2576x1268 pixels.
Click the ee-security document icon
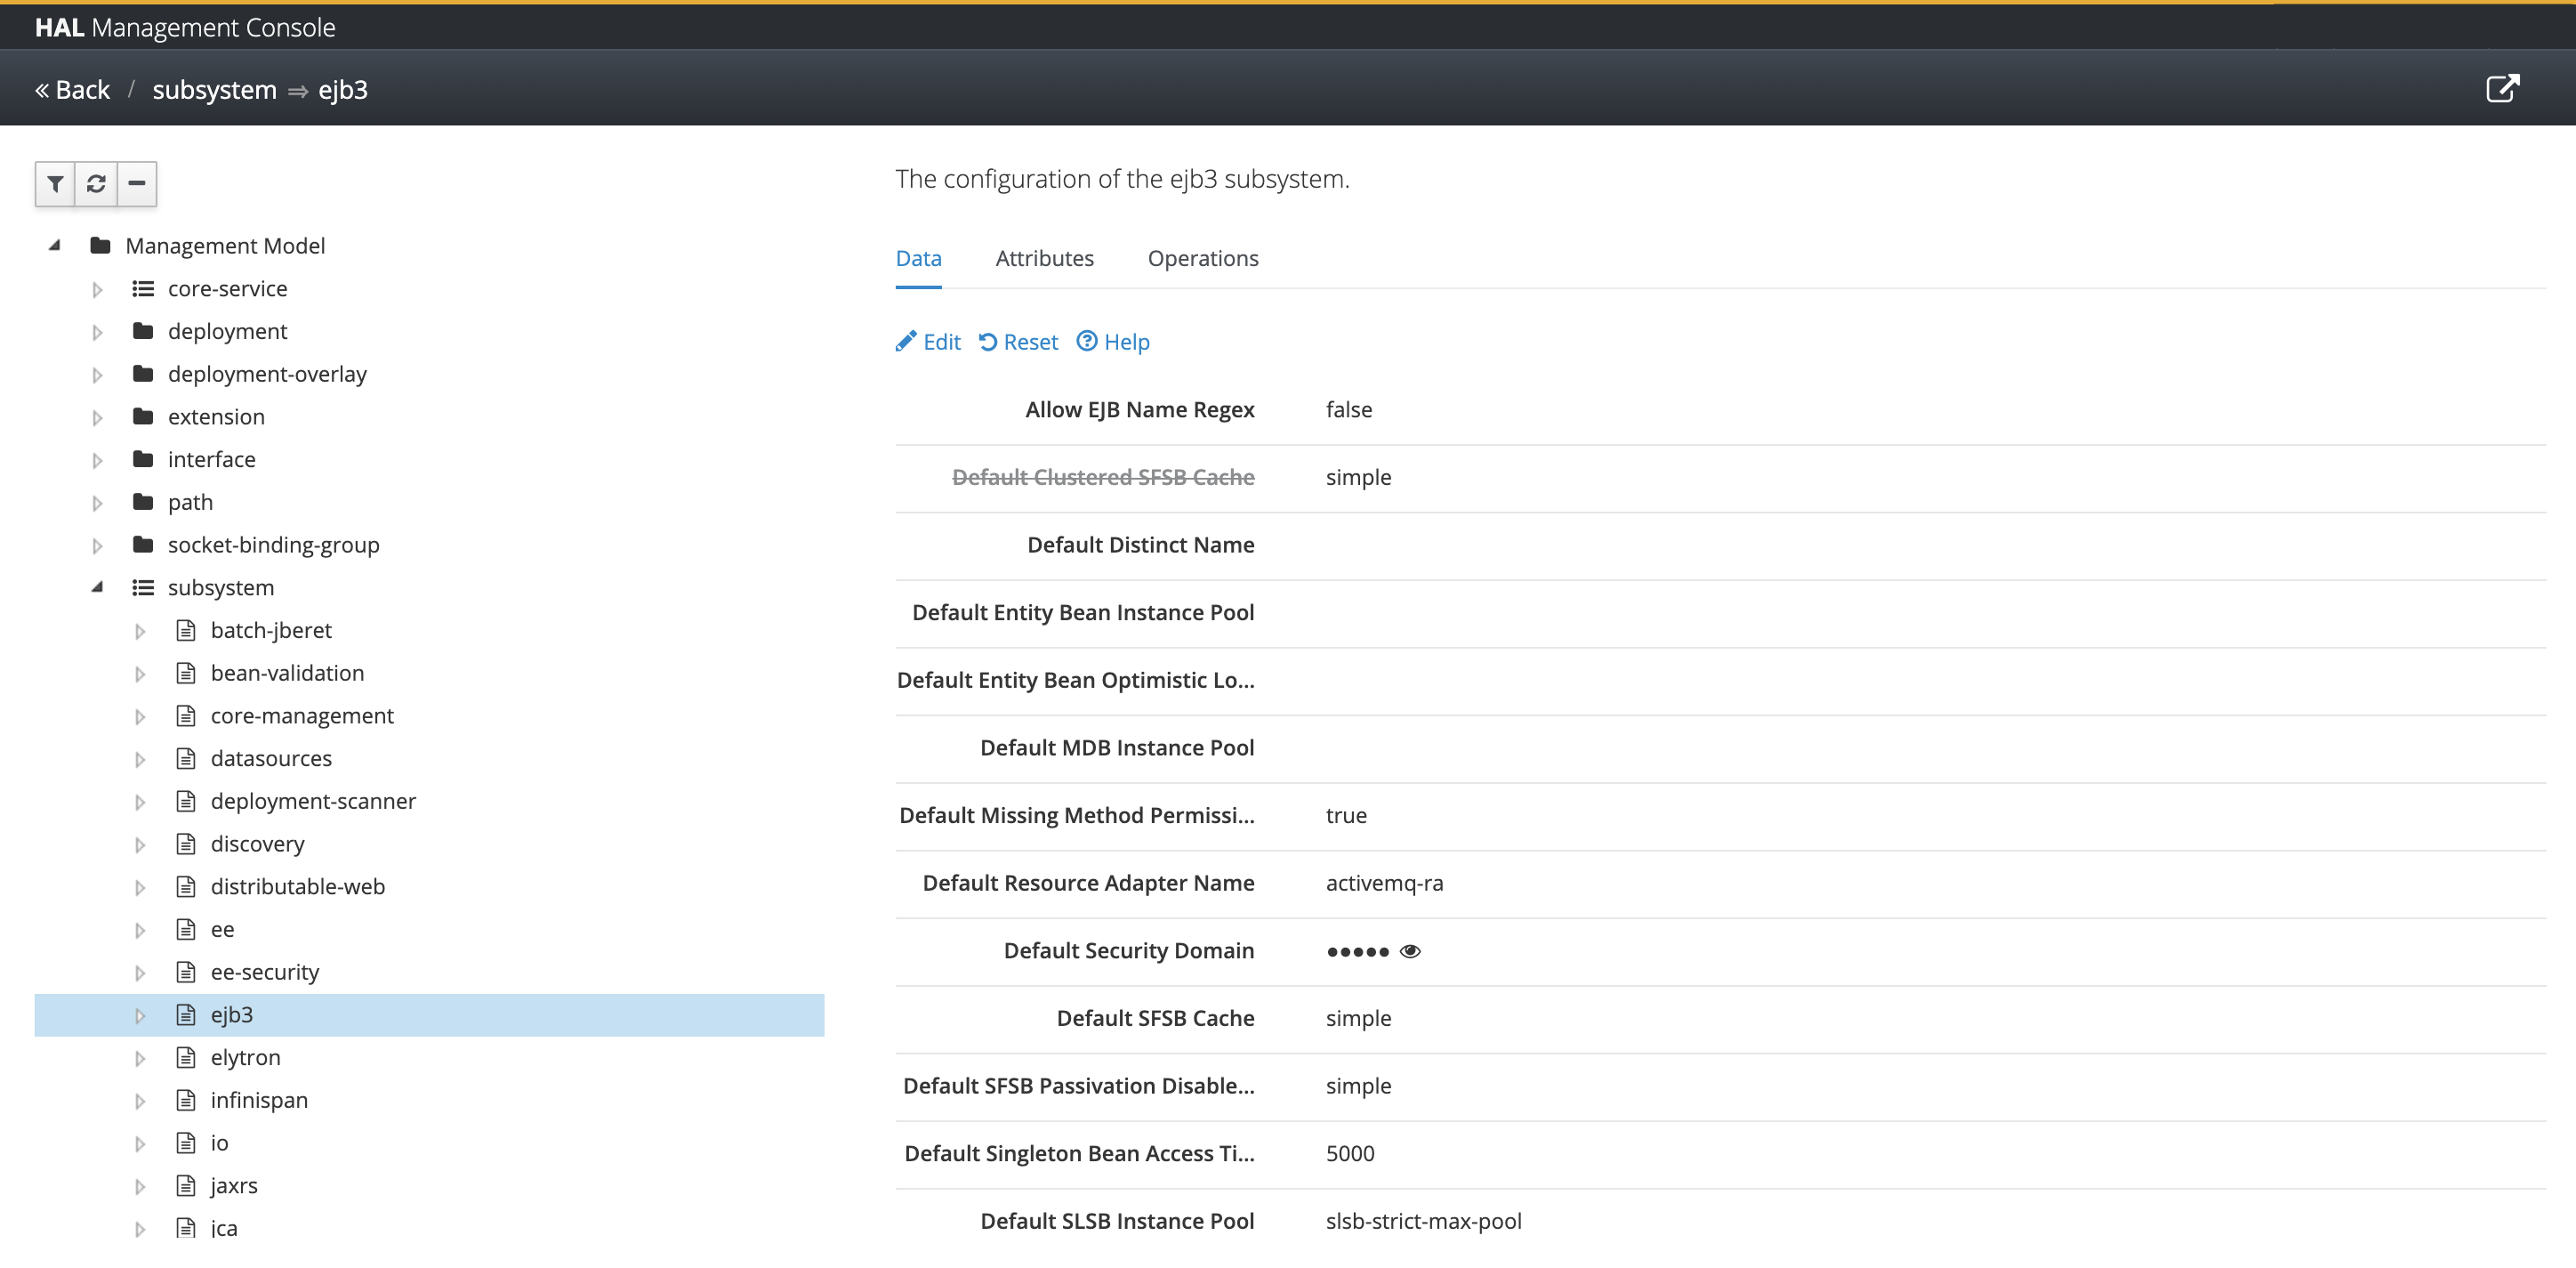186,972
